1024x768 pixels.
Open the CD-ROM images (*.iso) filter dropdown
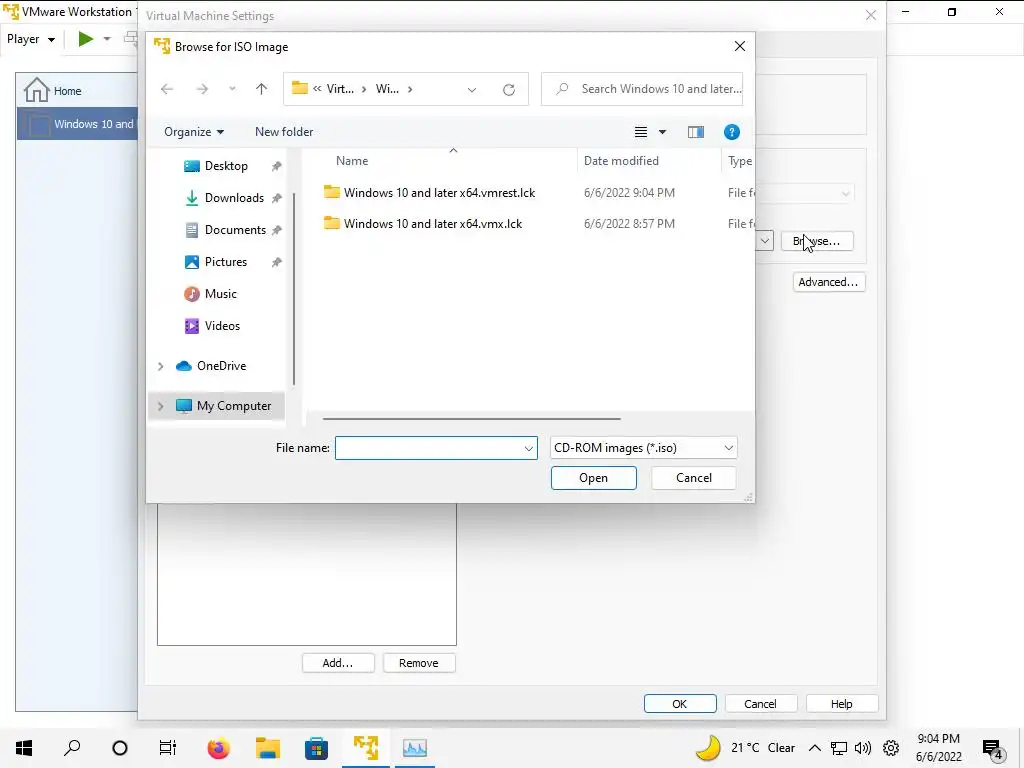click(x=643, y=448)
